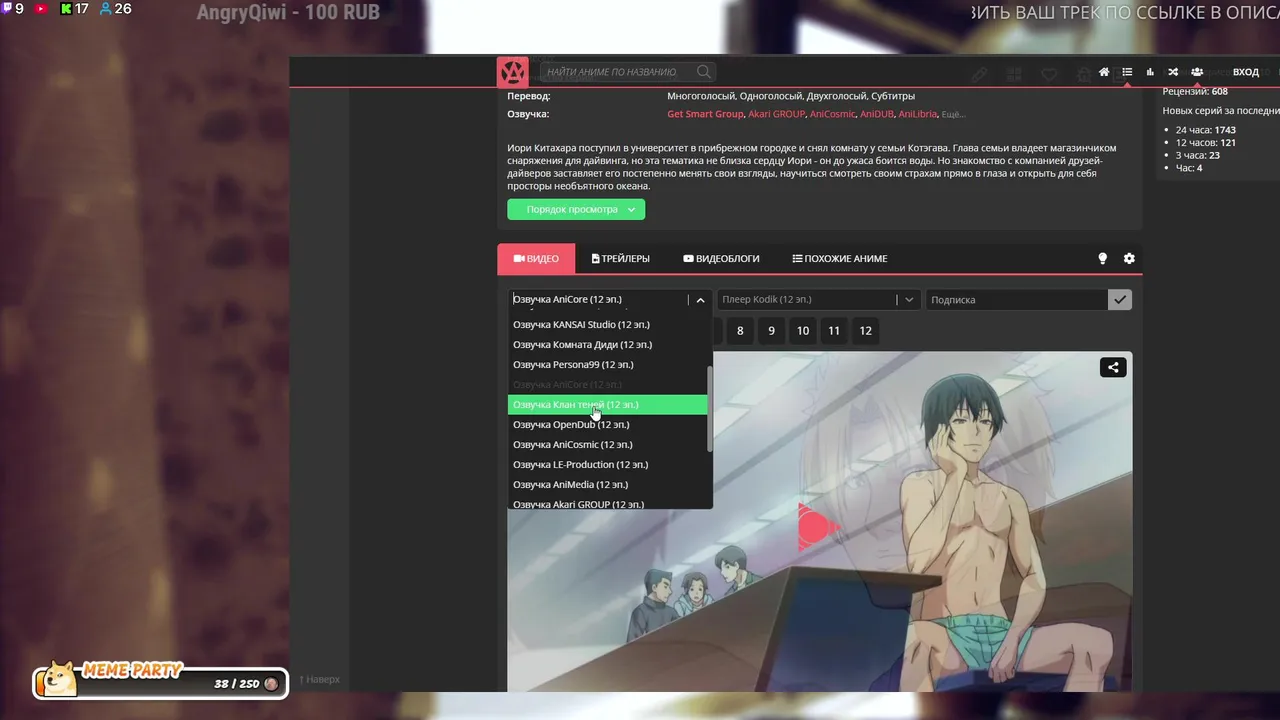Toggle the light bulb dimmer icon
This screenshot has height=720, width=1280.
pos(1103,258)
